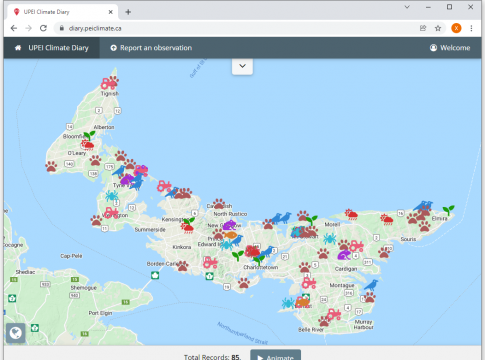Click the Total Records: 85 text
Screen dimensions: 485x360
pos(212,357)
